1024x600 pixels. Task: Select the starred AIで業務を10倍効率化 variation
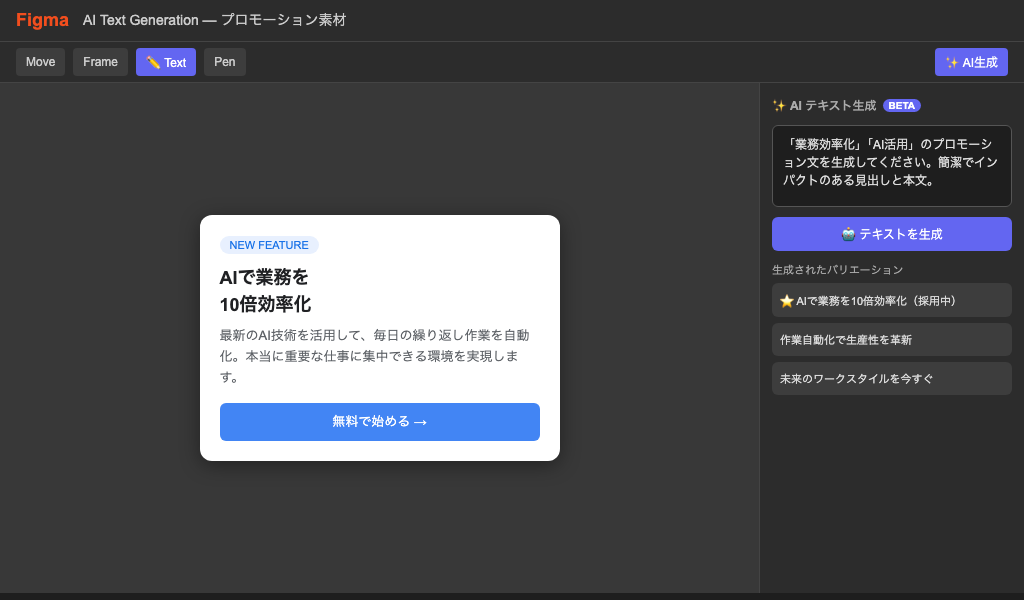pyautogui.click(x=890, y=300)
